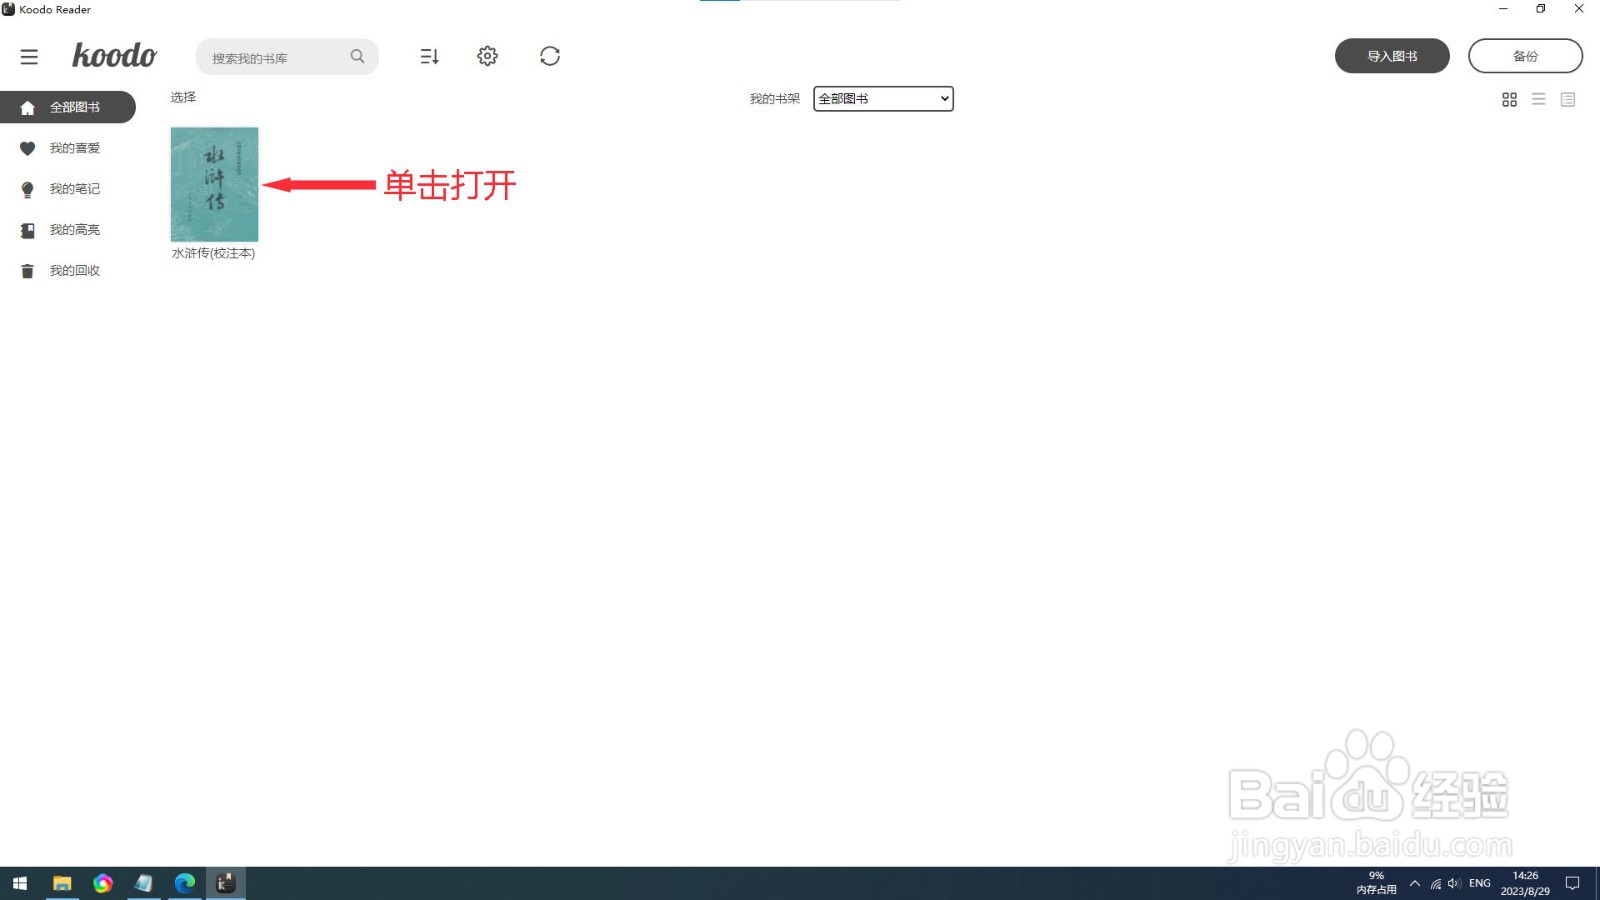Click the sync refresh icon
Image resolution: width=1600 pixels, height=900 pixels.
click(549, 56)
